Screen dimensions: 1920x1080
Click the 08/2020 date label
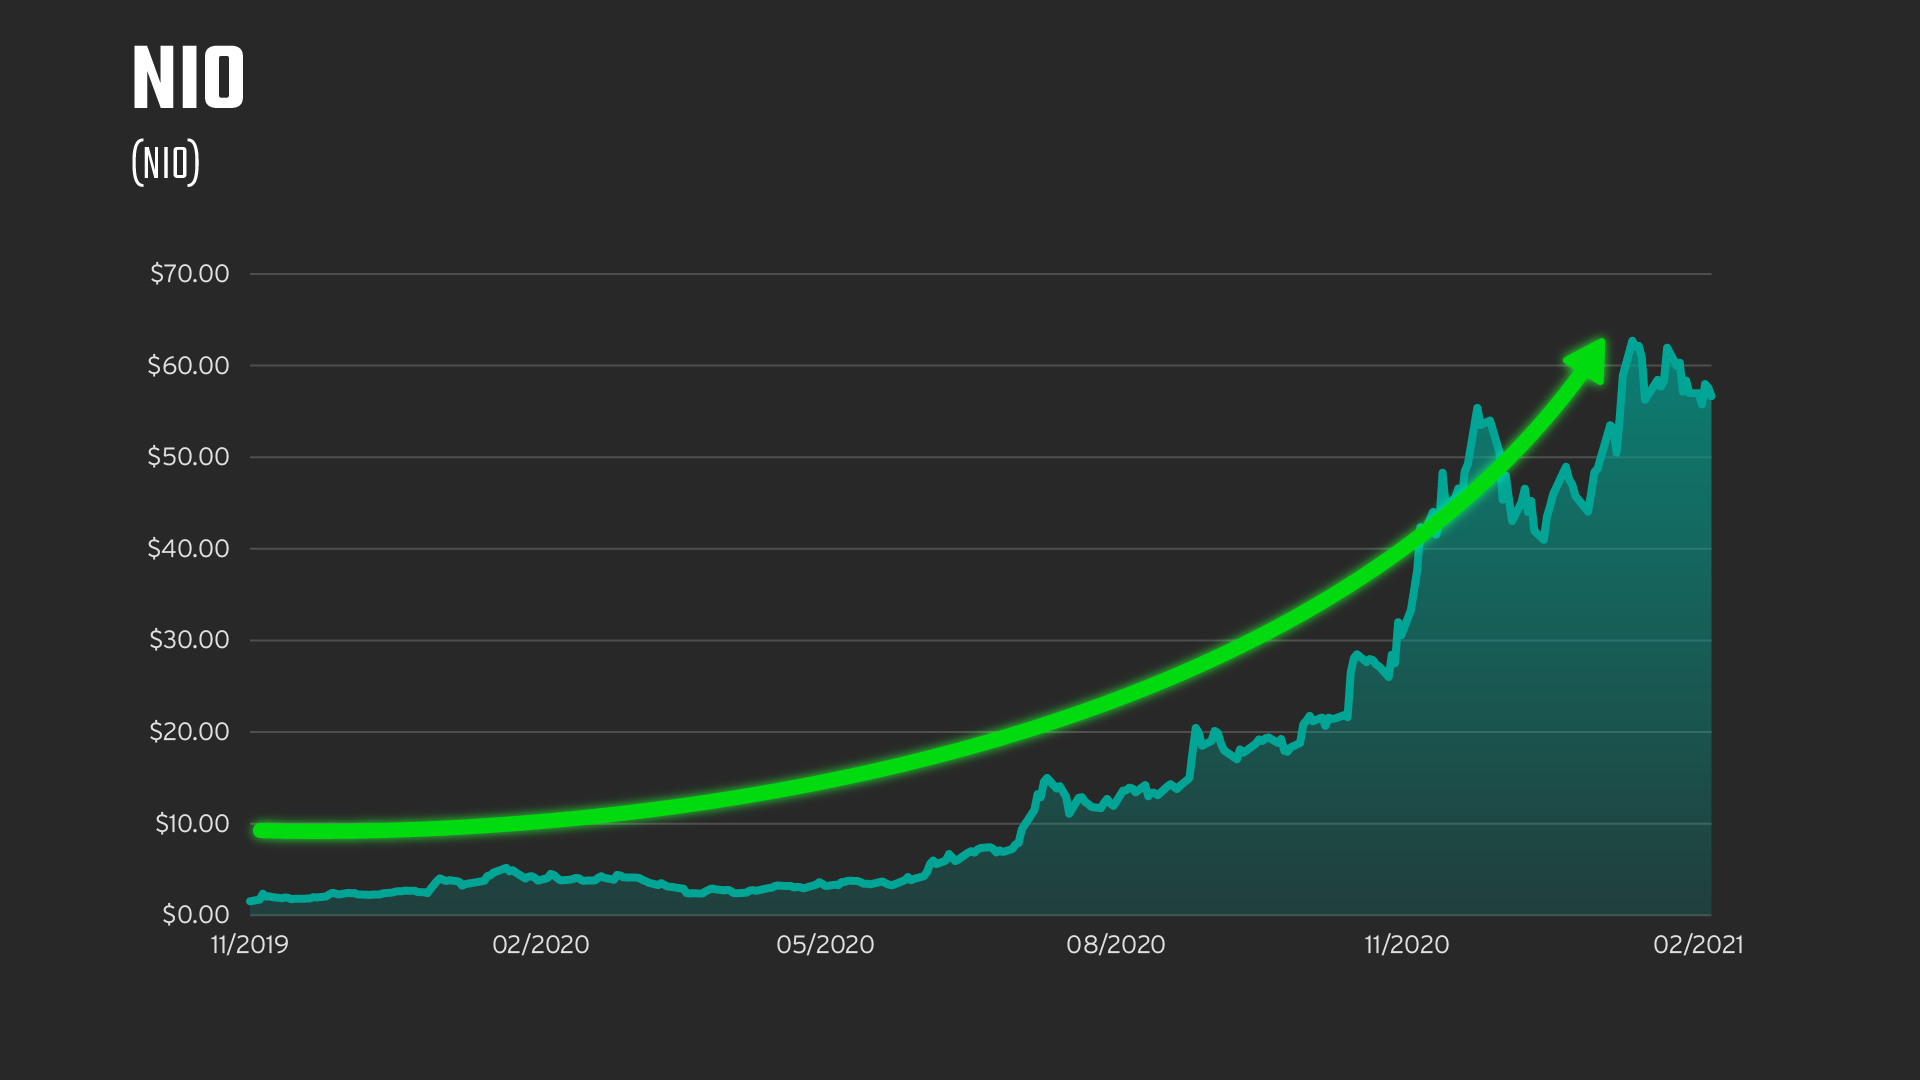click(x=1116, y=945)
